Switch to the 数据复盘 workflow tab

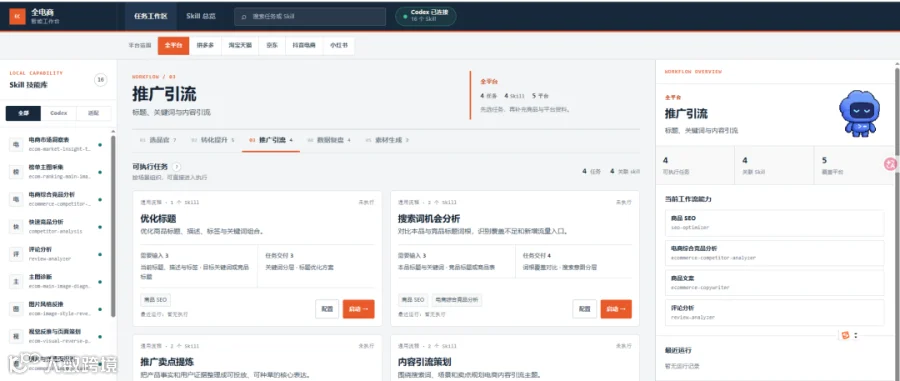pos(329,139)
